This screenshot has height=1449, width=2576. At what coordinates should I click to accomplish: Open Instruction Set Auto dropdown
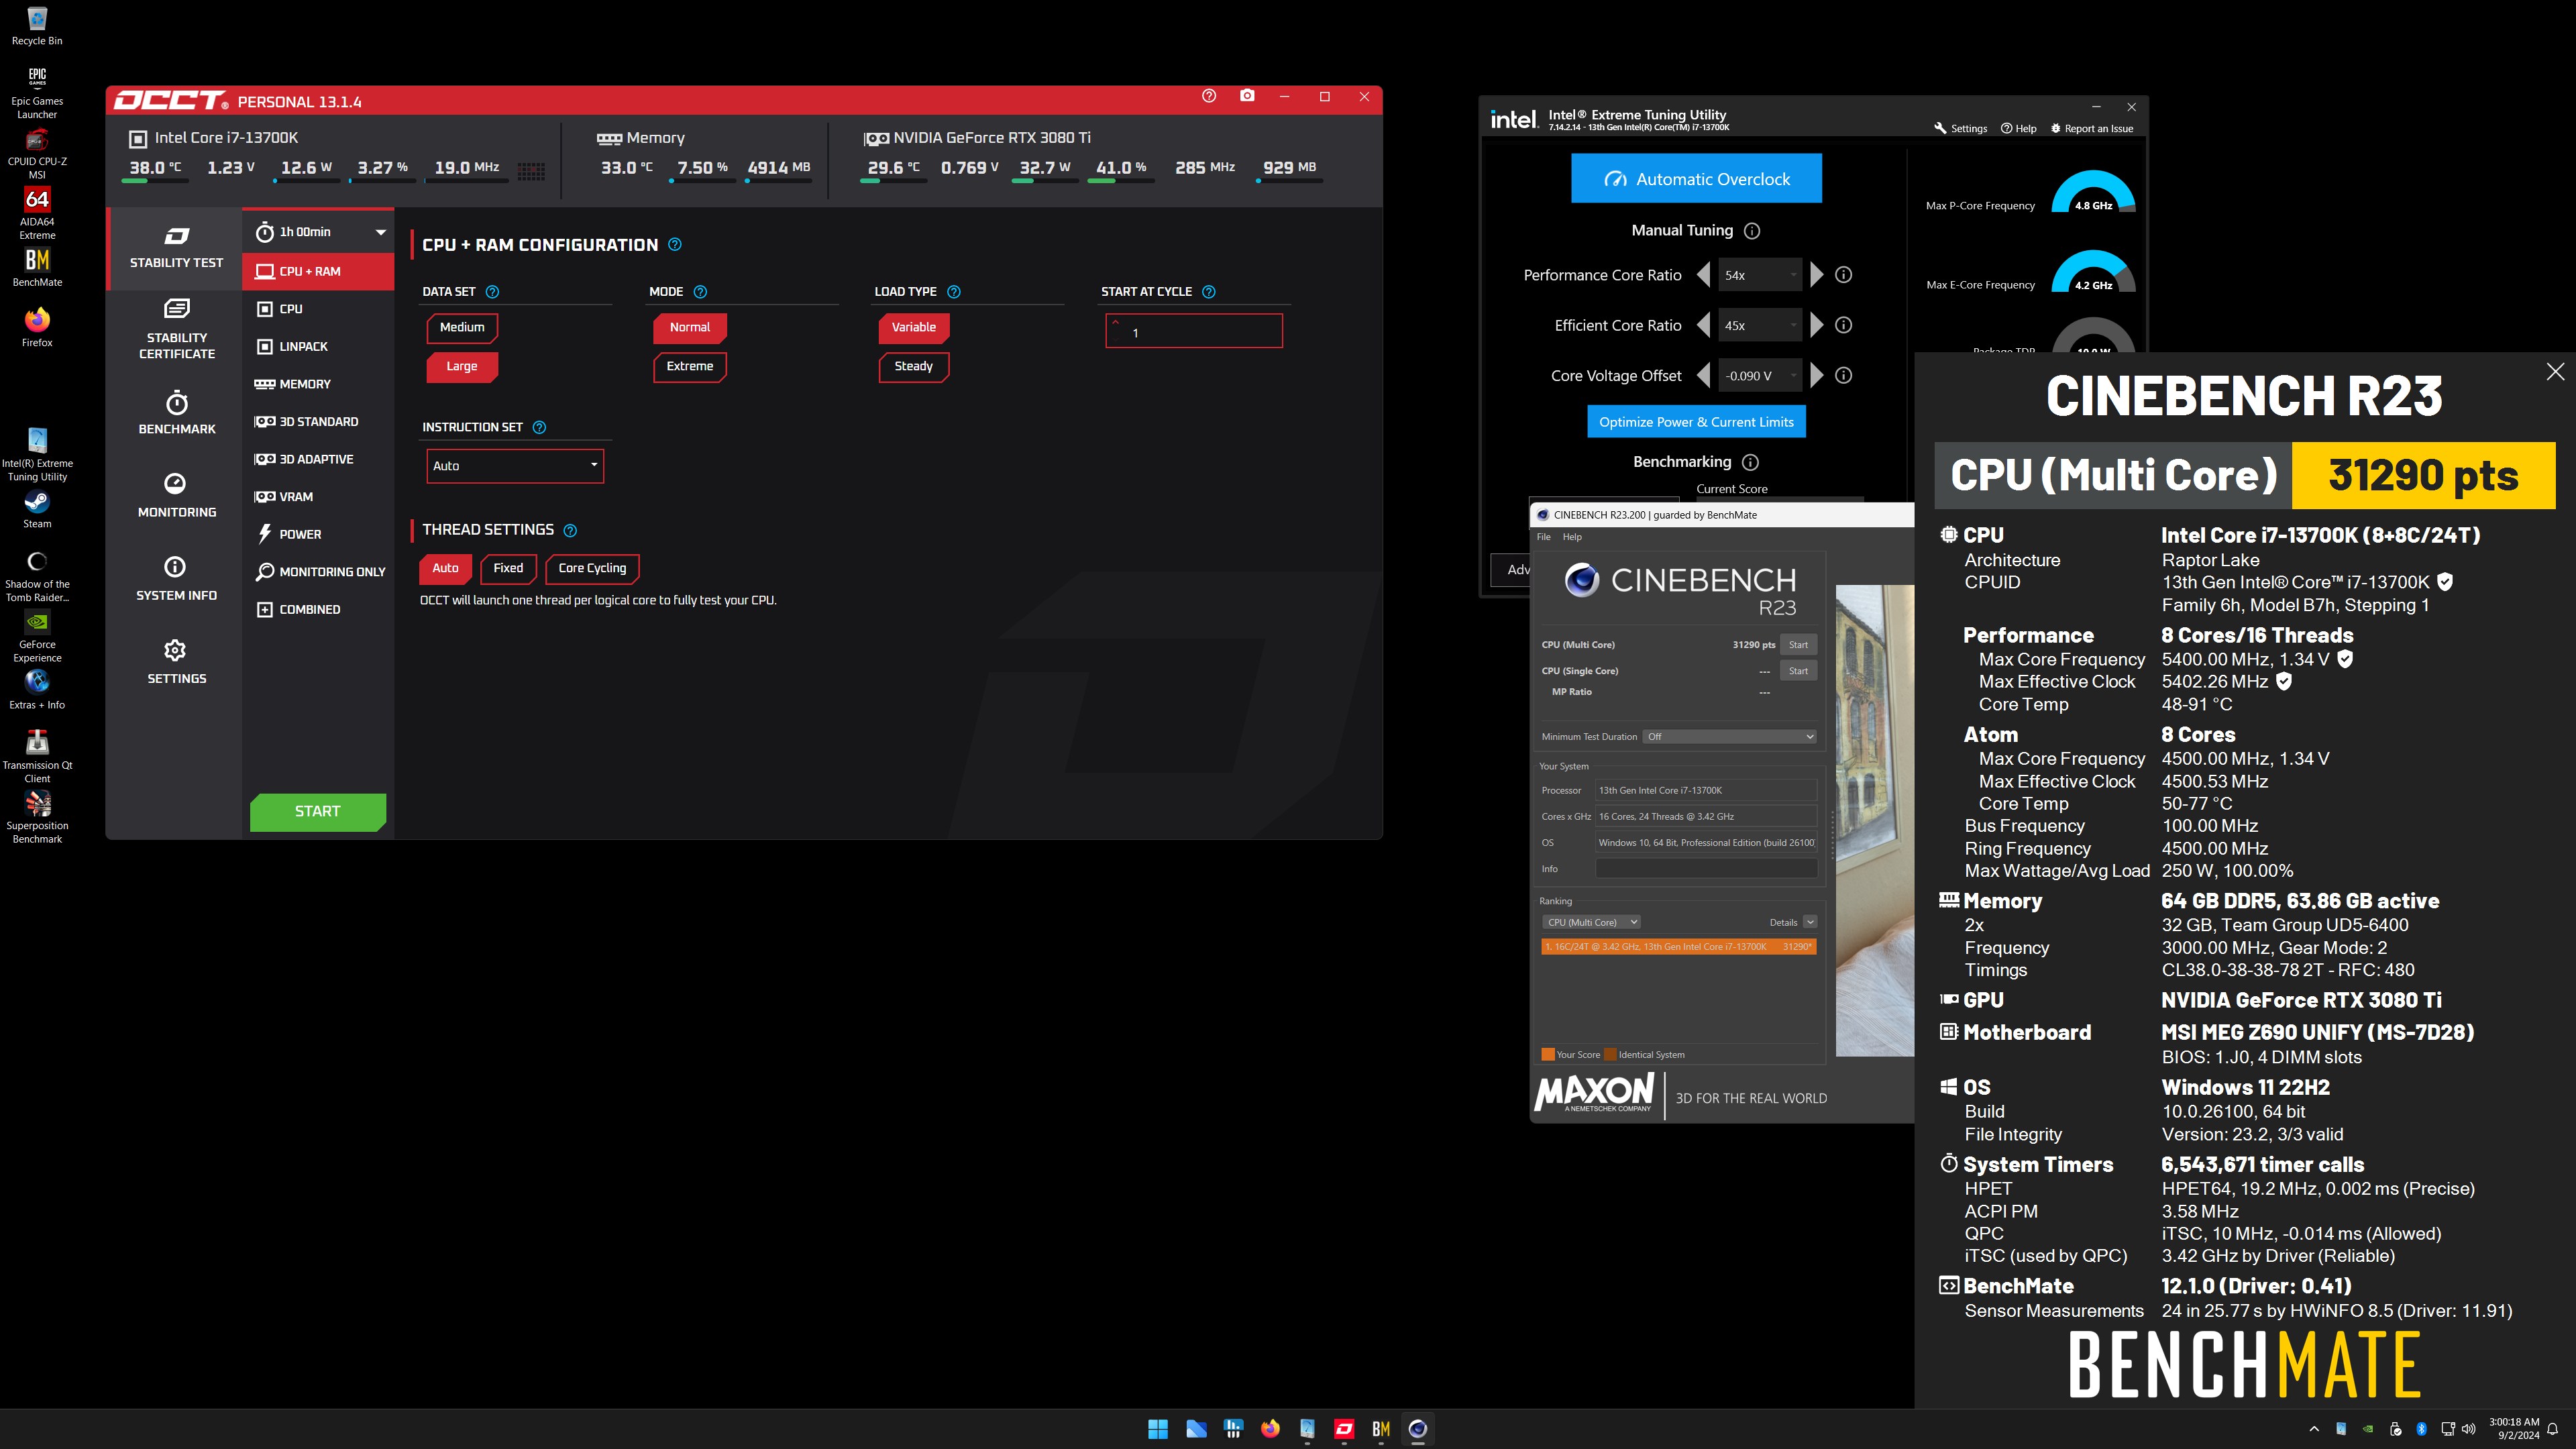[x=515, y=466]
